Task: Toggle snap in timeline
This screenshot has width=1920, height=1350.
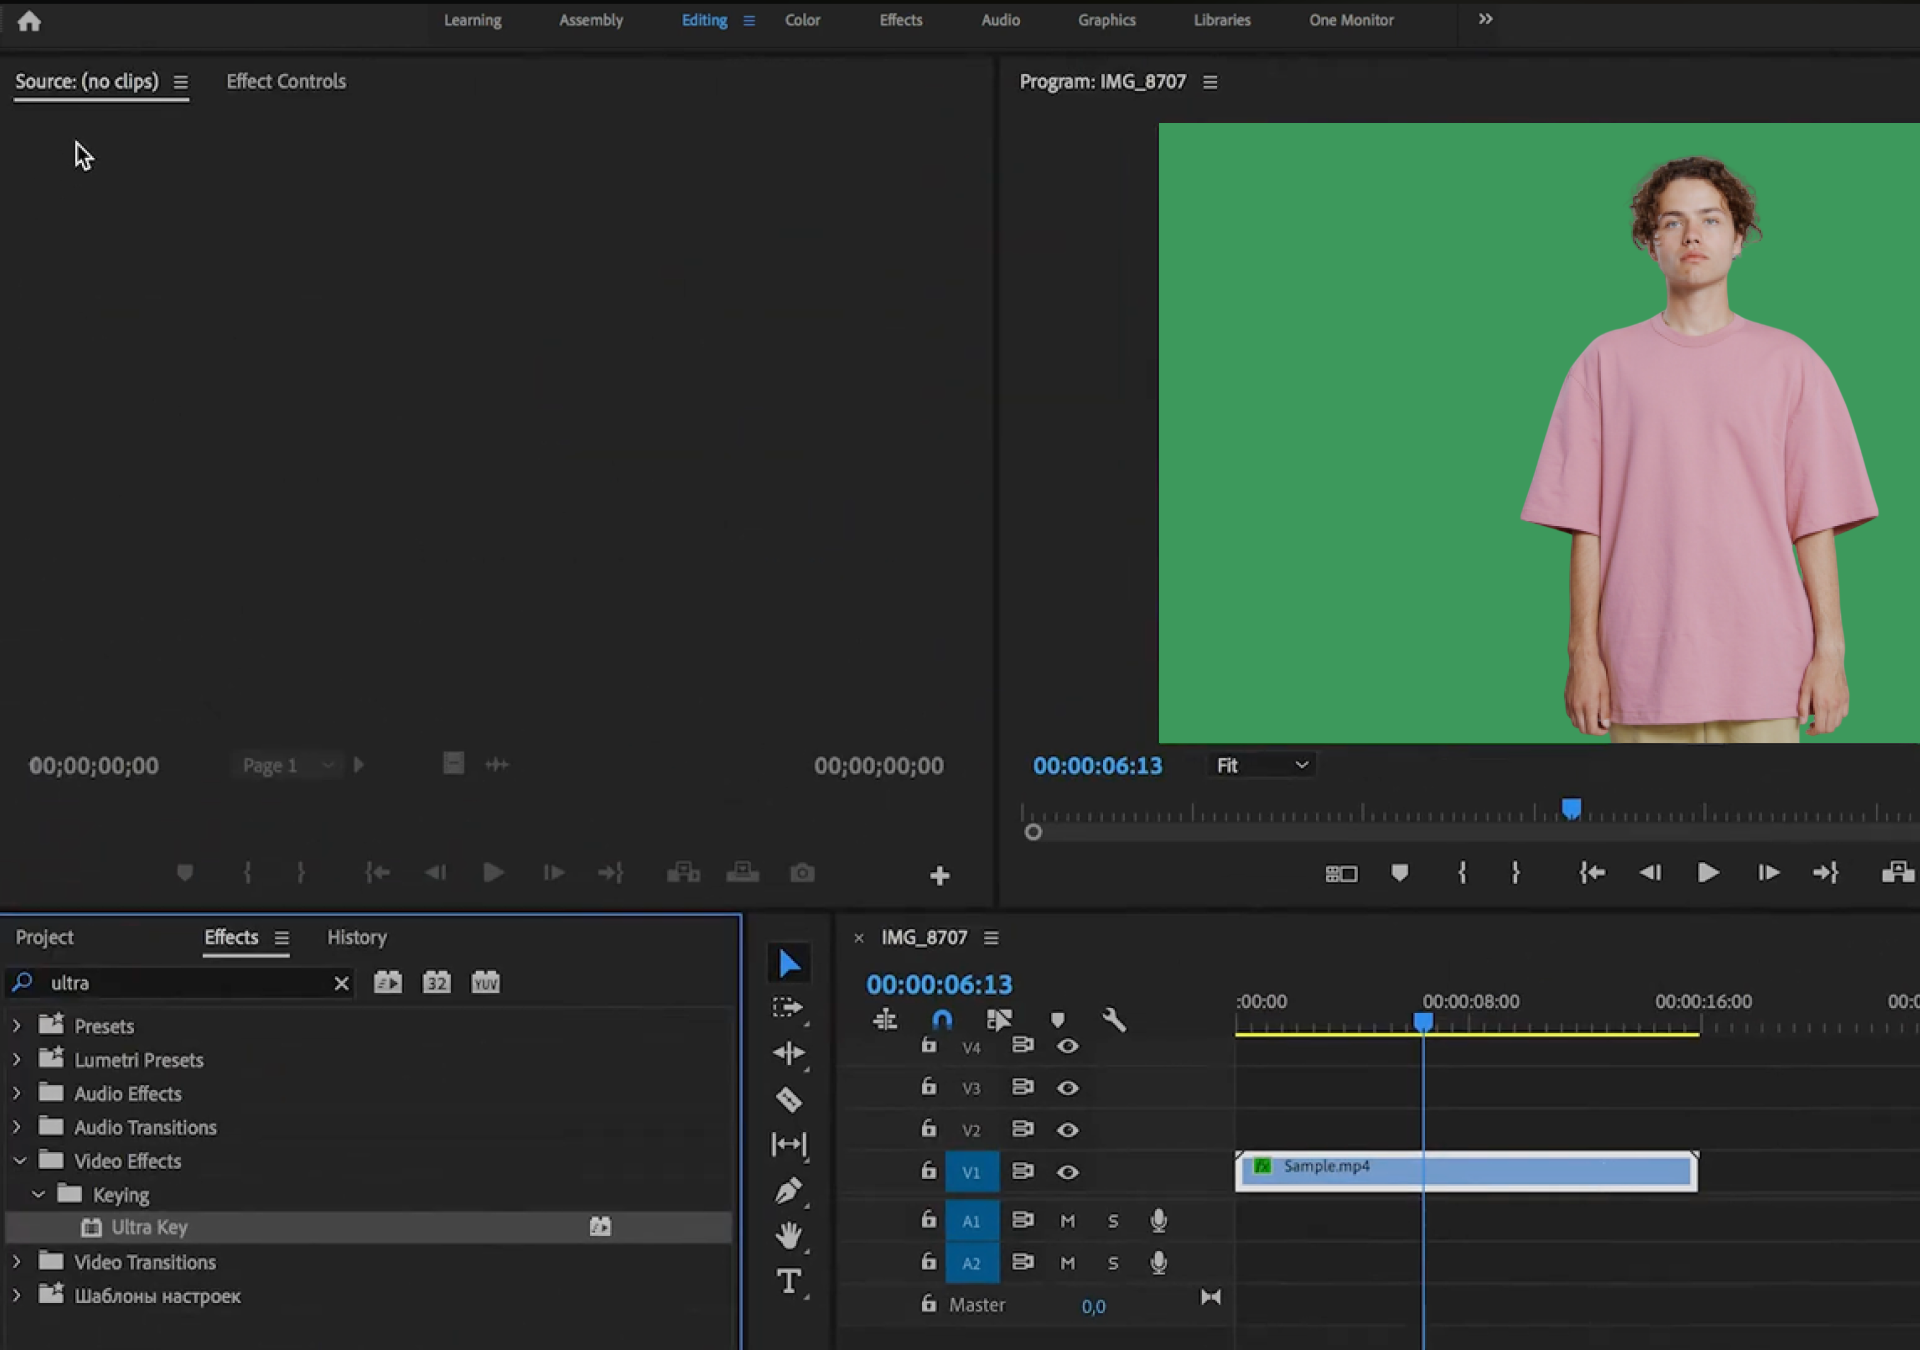Action: point(941,1020)
